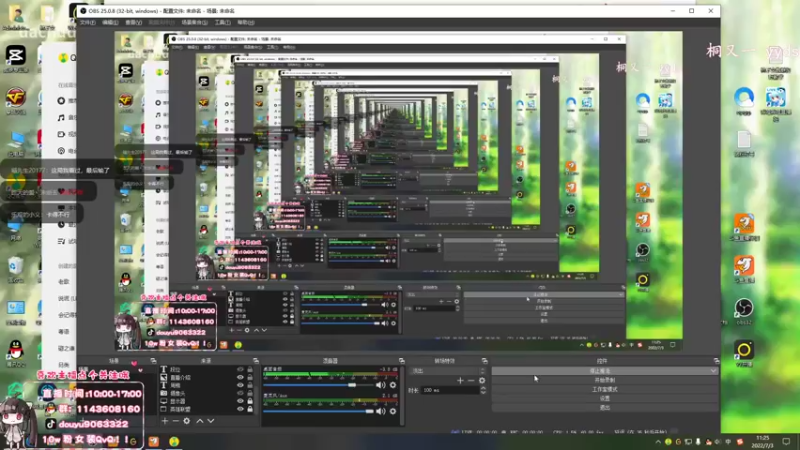Click the green-yellow round taskbar icon
This screenshot has width=800, height=450.
point(174,441)
